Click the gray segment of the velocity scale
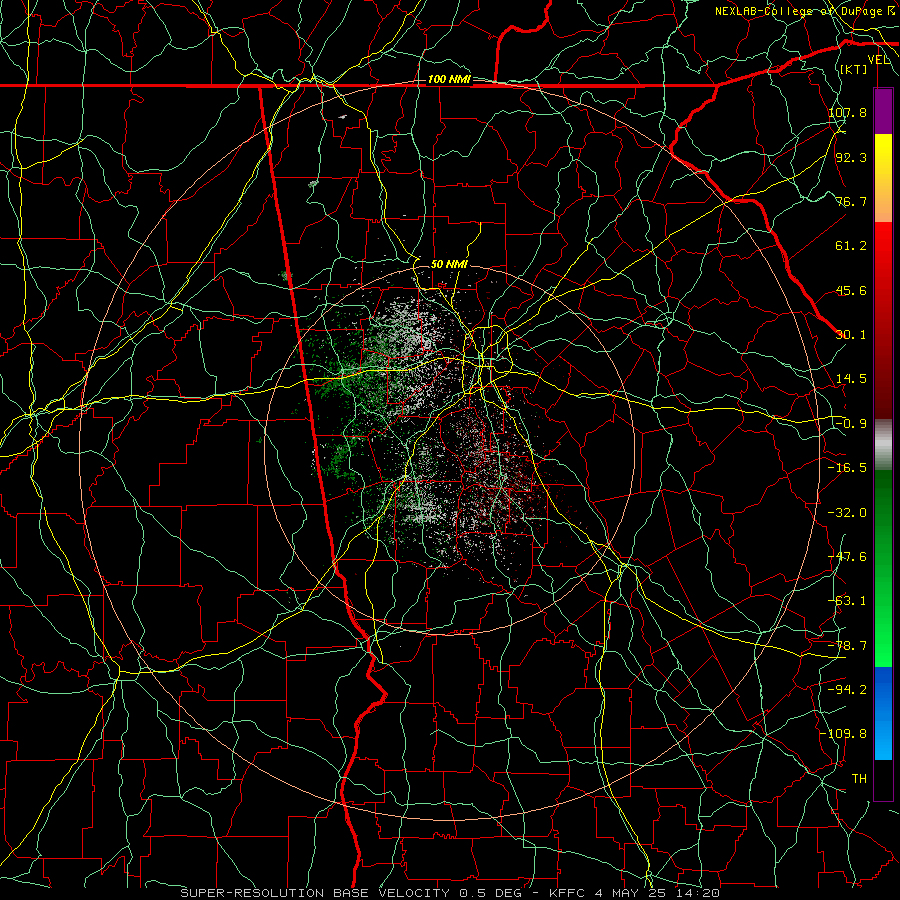This screenshot has height=900, width=900. [883, 445]
